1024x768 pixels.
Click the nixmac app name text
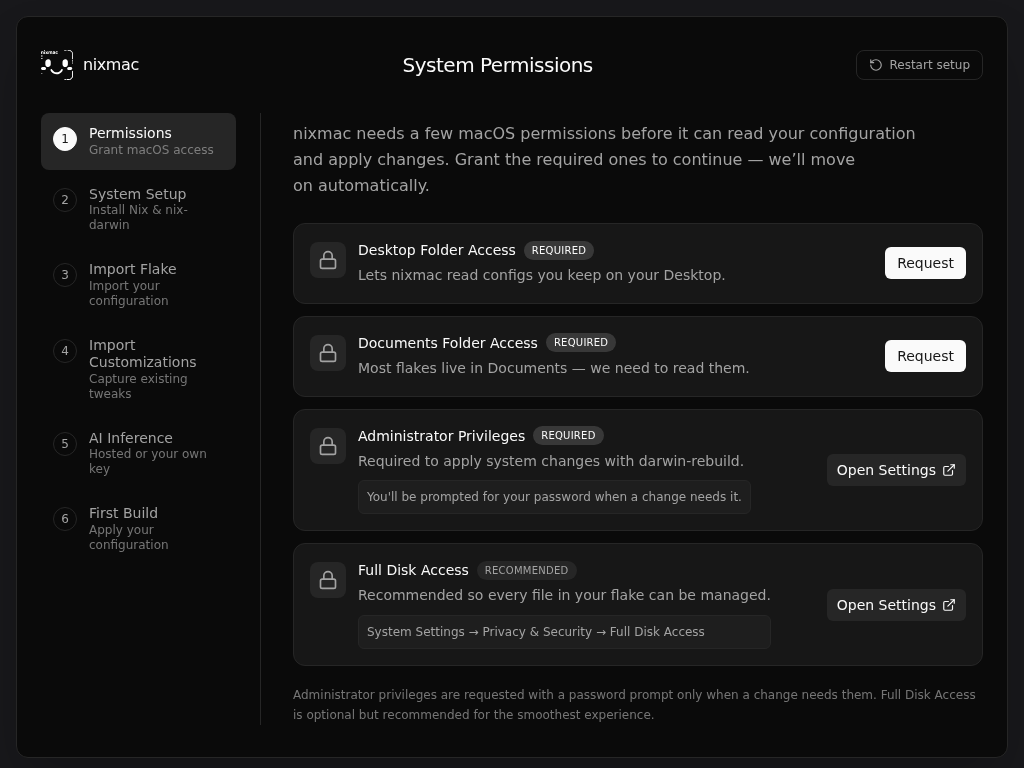point(111,65)
